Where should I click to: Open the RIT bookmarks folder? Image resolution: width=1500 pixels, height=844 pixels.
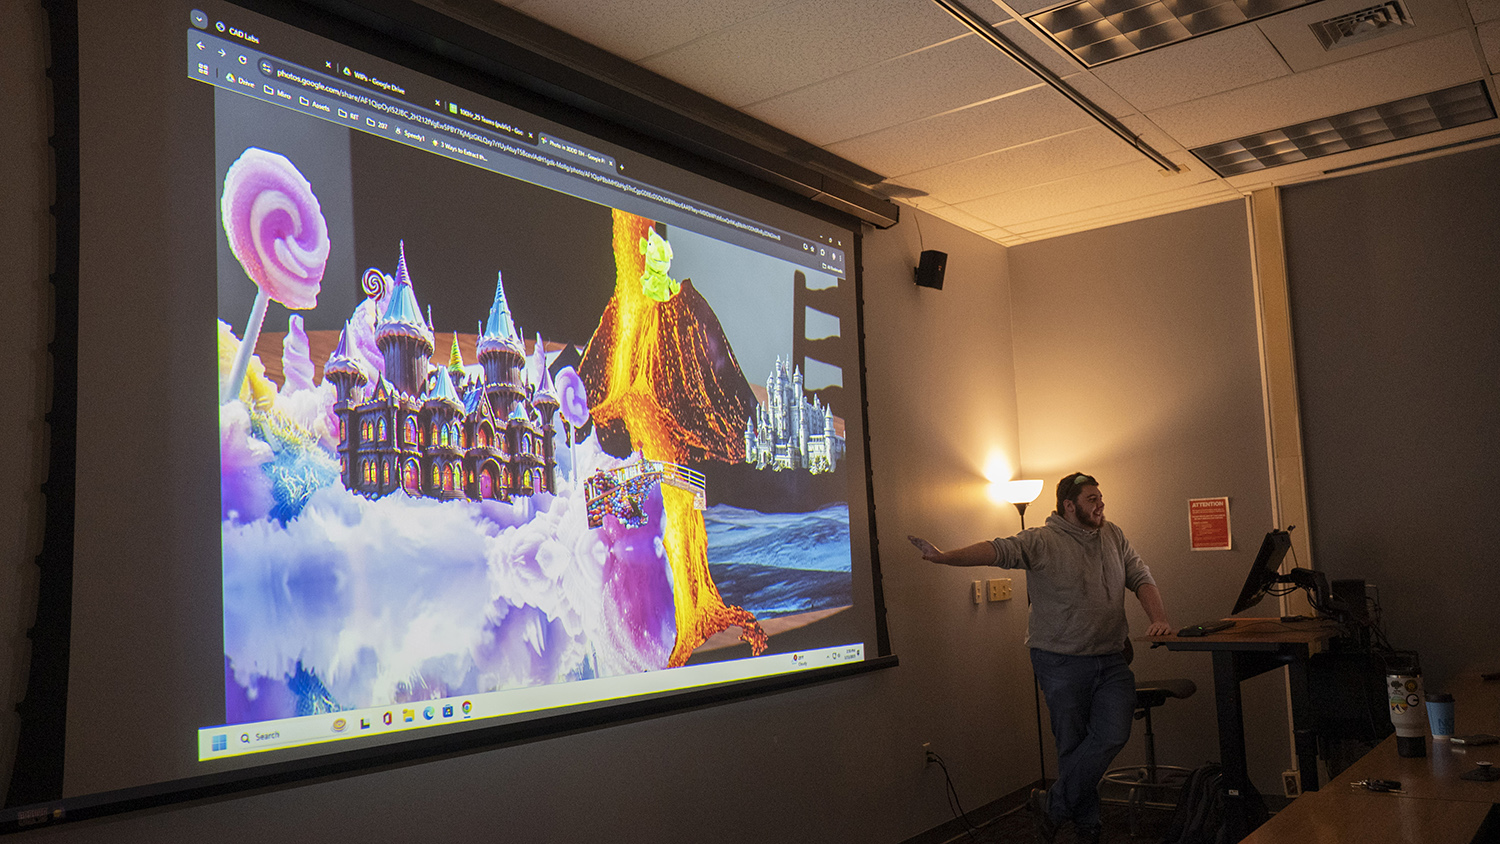(x=348, y=115)
